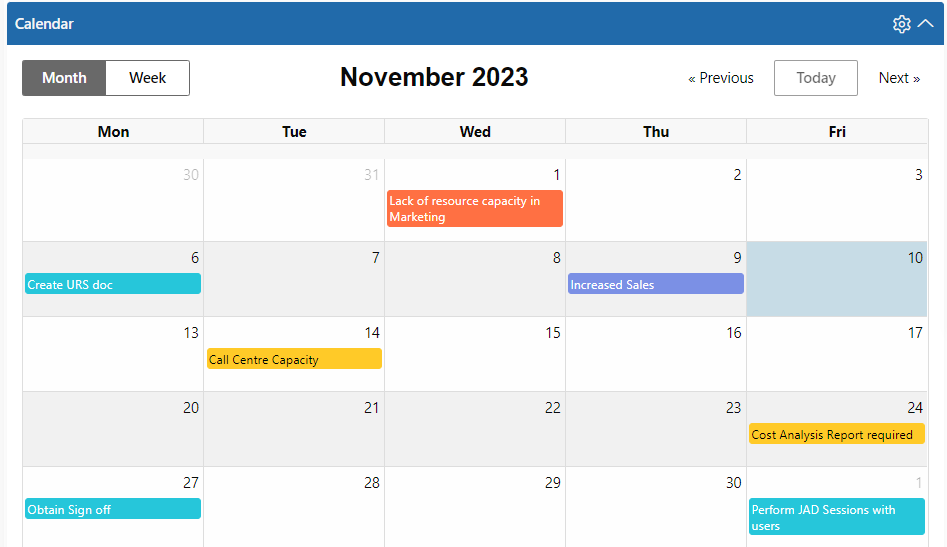The image size is (947, 547).
Task: Click the Thu column header
Action: click(656, 132)
